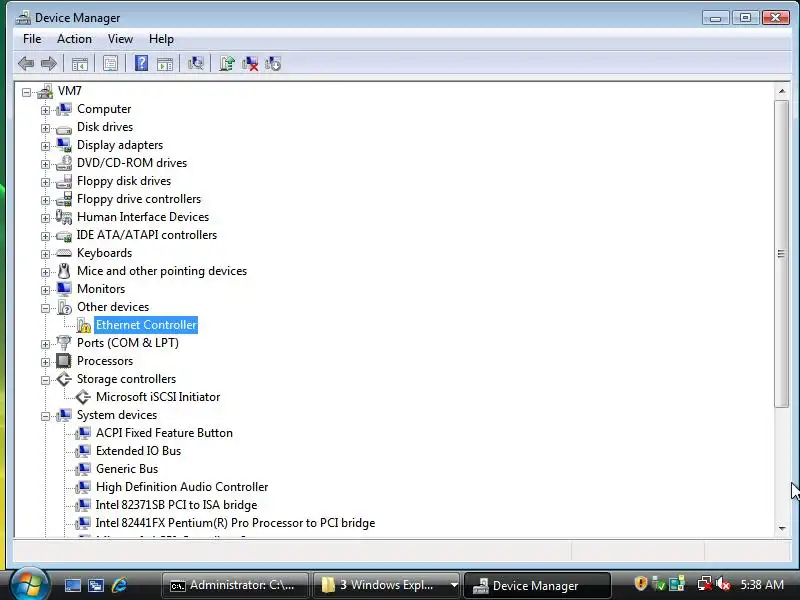Collapse the Storage controllers category

tap(45, 380)
